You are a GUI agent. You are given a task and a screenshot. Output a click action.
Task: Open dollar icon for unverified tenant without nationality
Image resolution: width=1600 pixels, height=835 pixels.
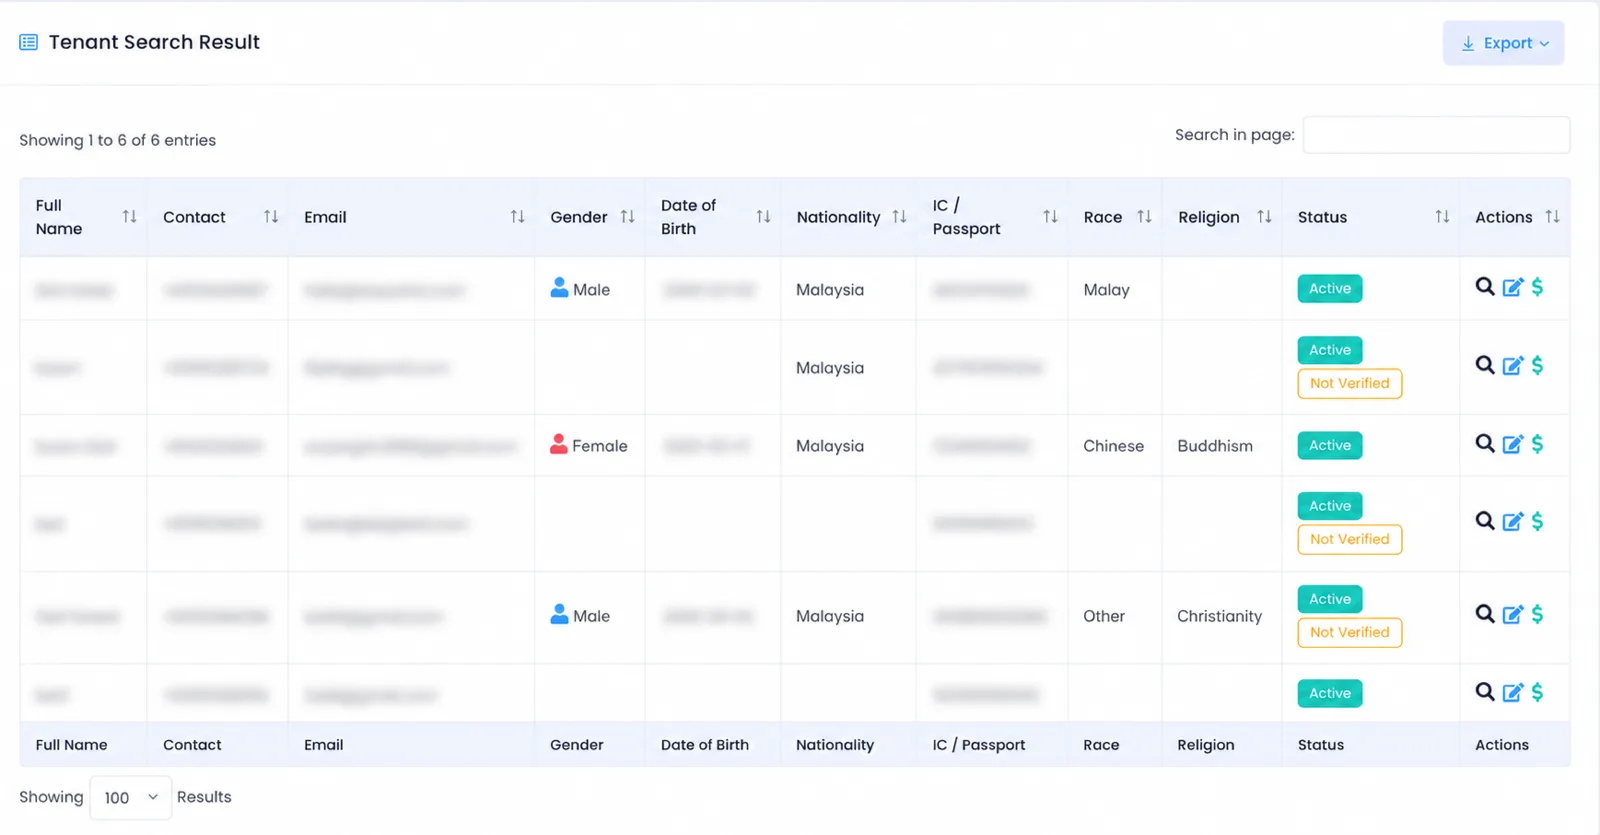pyautogui.click(x=1537, y=521)
